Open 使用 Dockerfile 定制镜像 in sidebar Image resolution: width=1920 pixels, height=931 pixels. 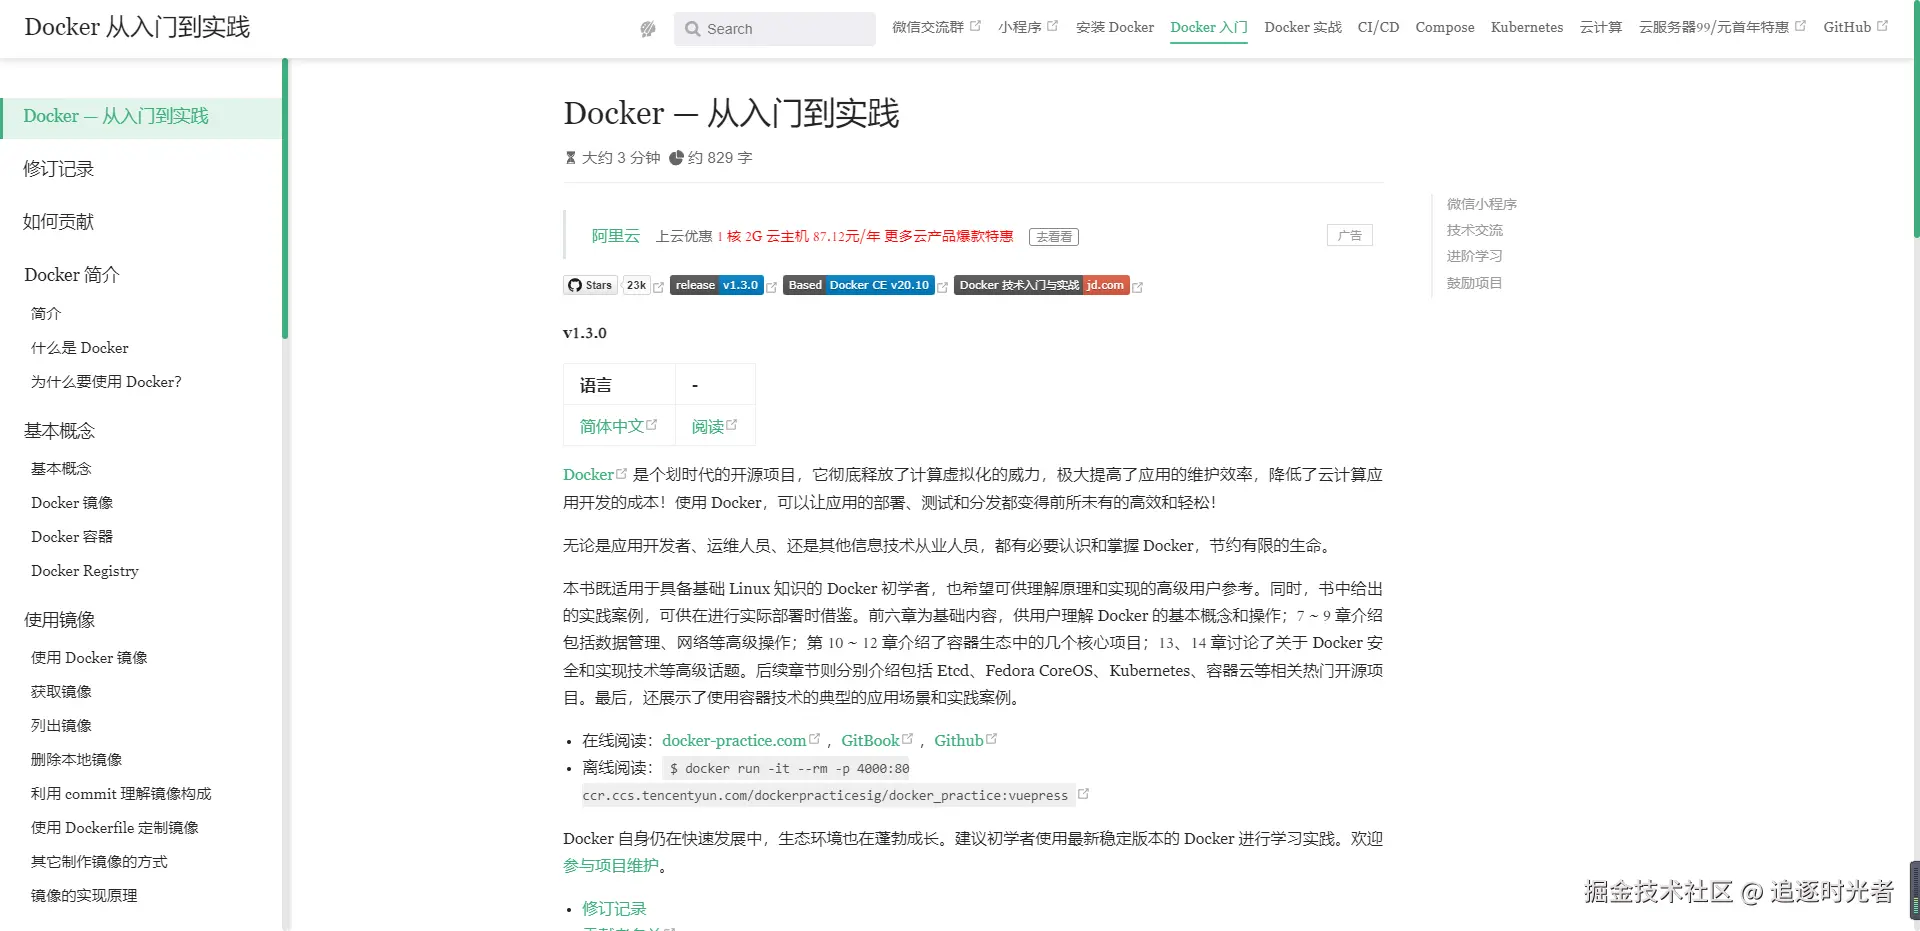coord(115,828)
